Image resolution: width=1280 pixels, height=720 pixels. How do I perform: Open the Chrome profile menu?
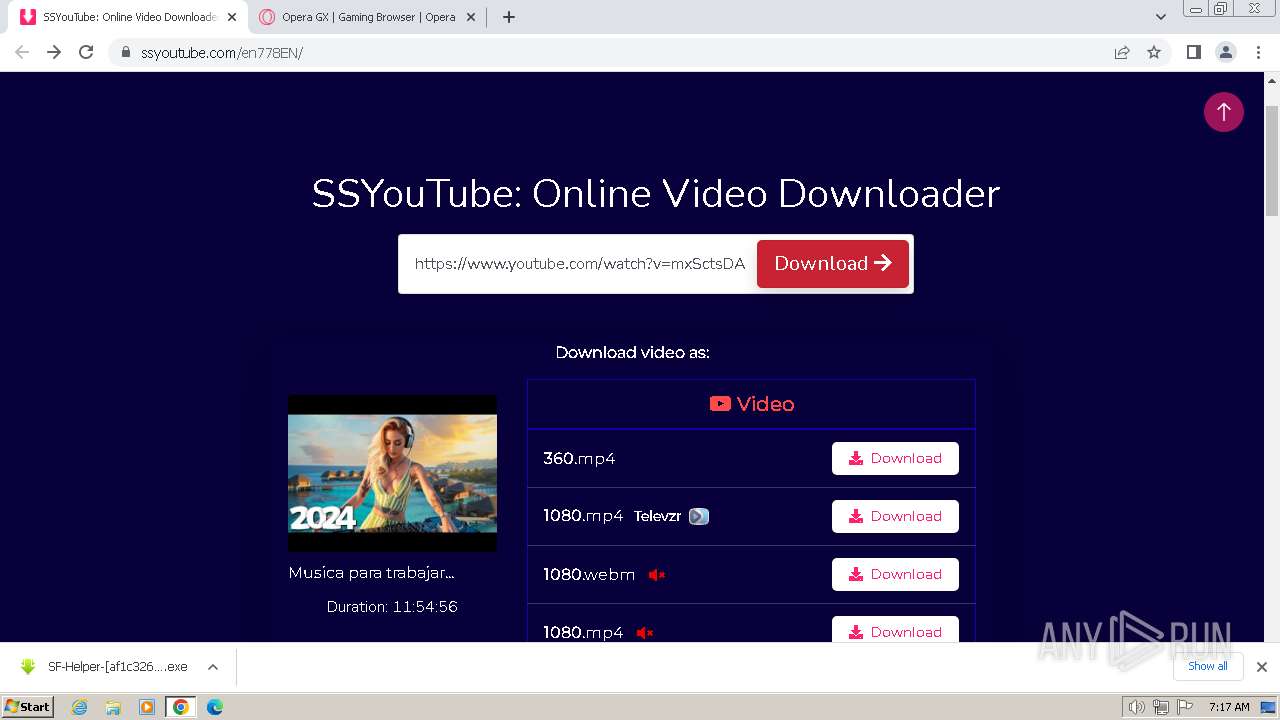tap(1225, 52)
